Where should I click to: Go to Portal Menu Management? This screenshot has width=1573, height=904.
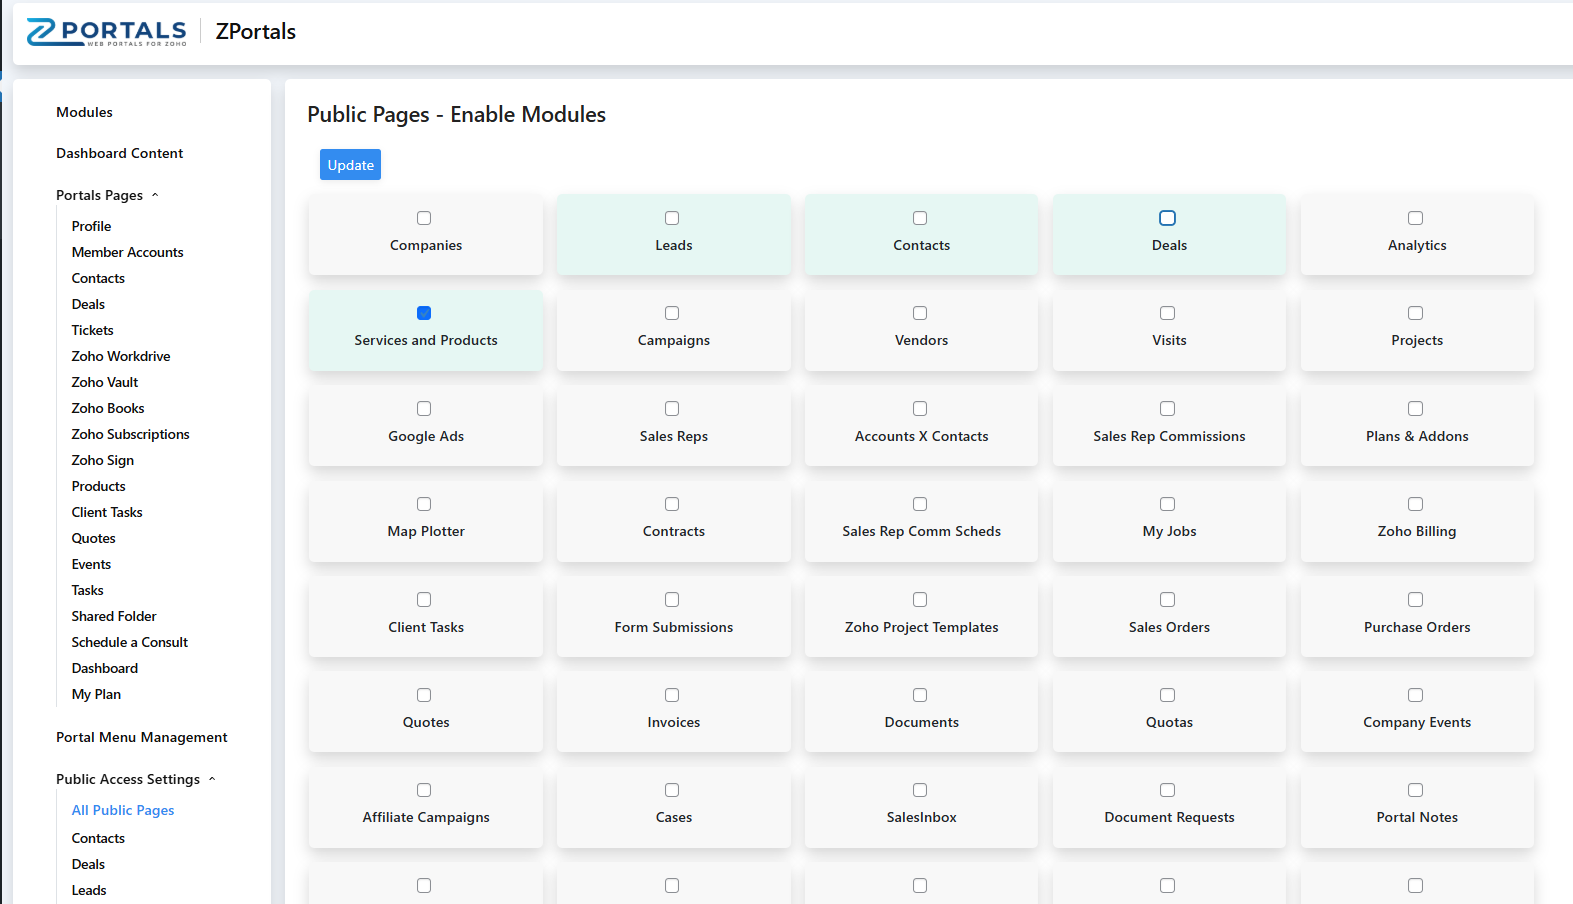point(141,737)
